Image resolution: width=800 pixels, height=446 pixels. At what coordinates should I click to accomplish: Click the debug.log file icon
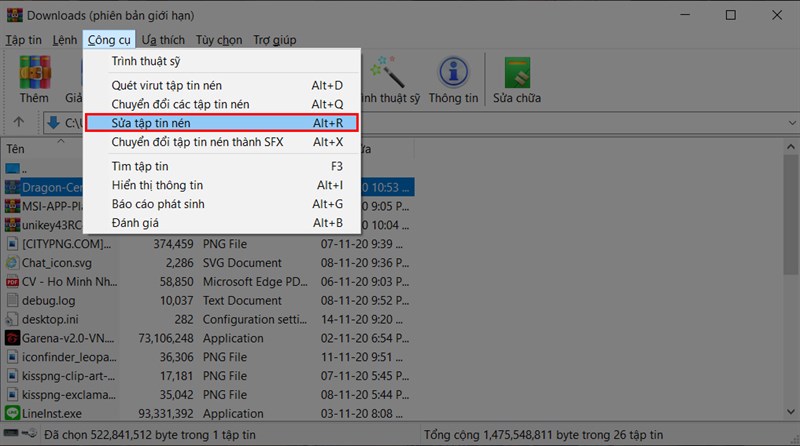pyautogui.click(x=12, y=301)
